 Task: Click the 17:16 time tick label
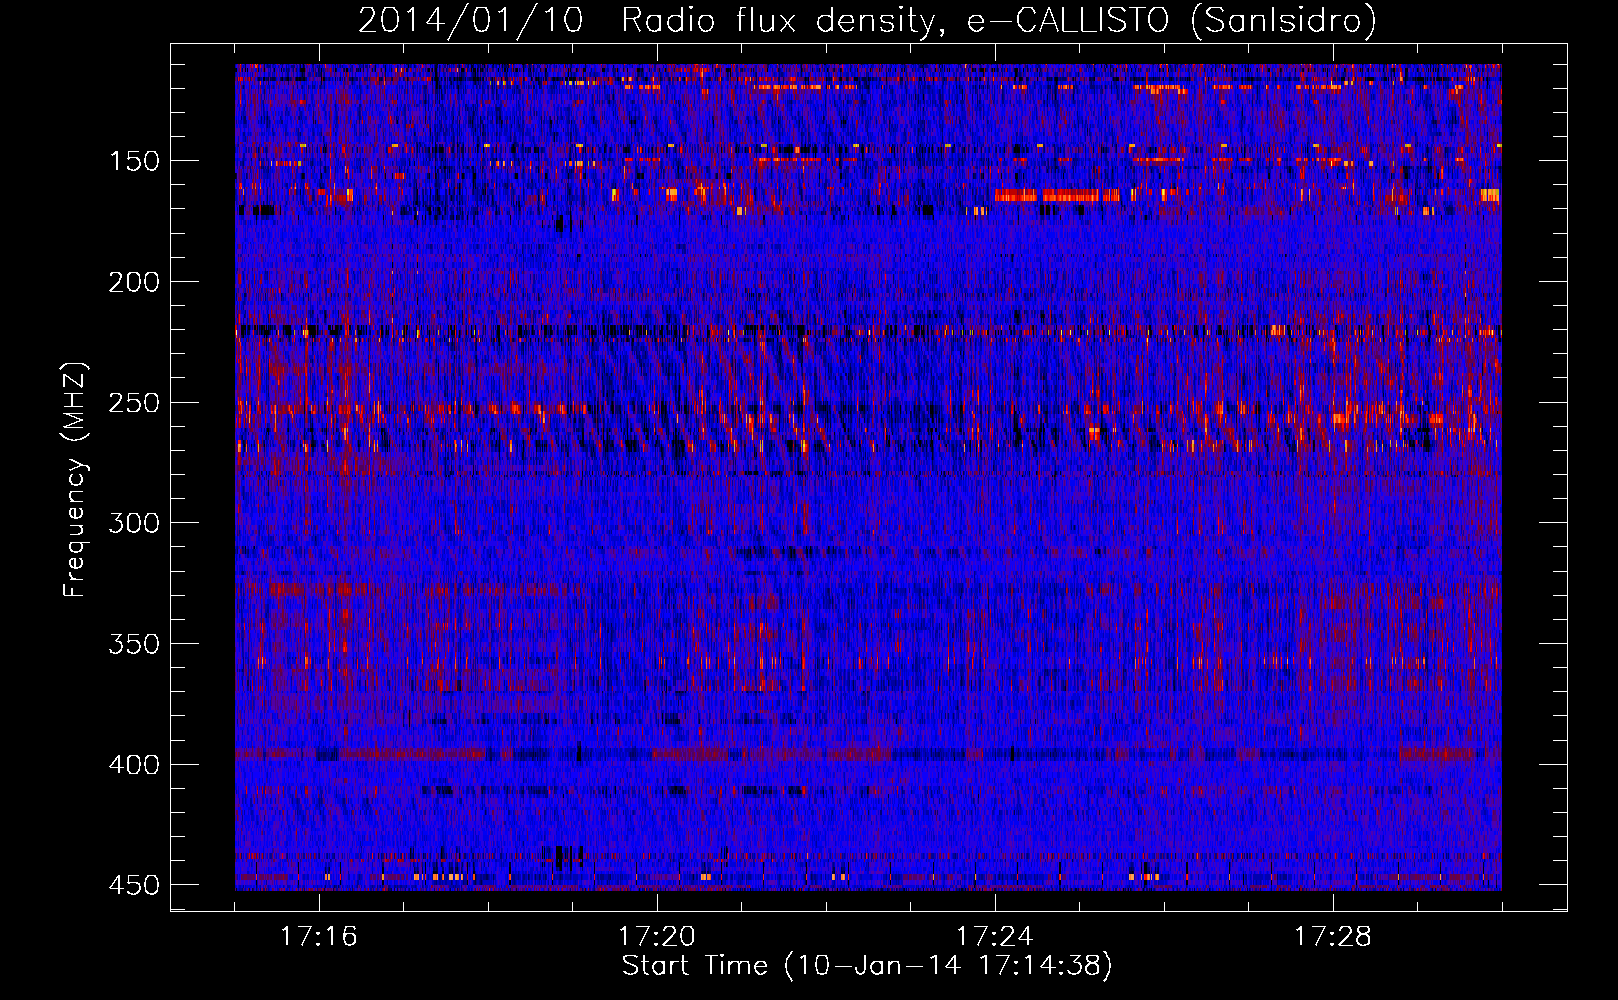[x=319, y=937]
